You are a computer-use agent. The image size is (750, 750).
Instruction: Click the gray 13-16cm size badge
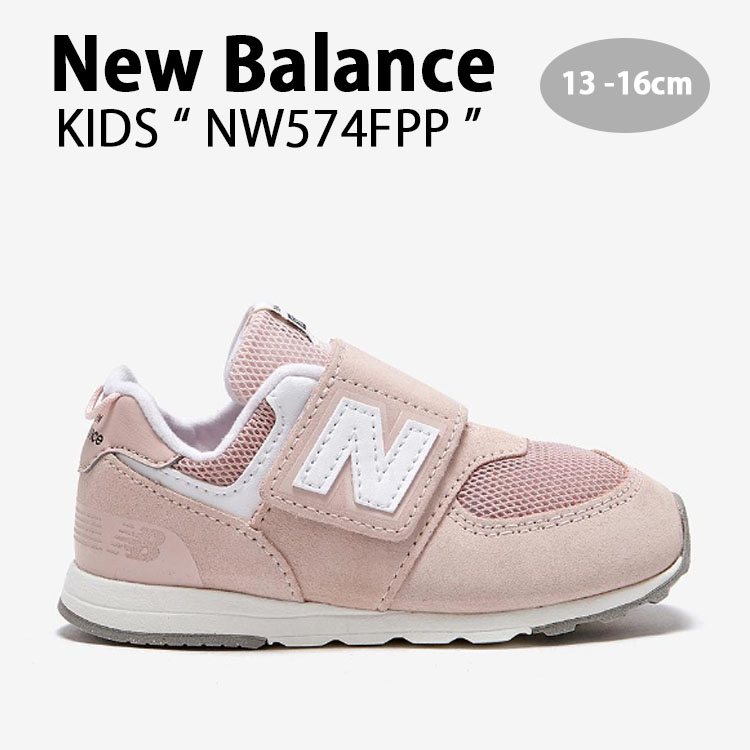coord(625,85)
